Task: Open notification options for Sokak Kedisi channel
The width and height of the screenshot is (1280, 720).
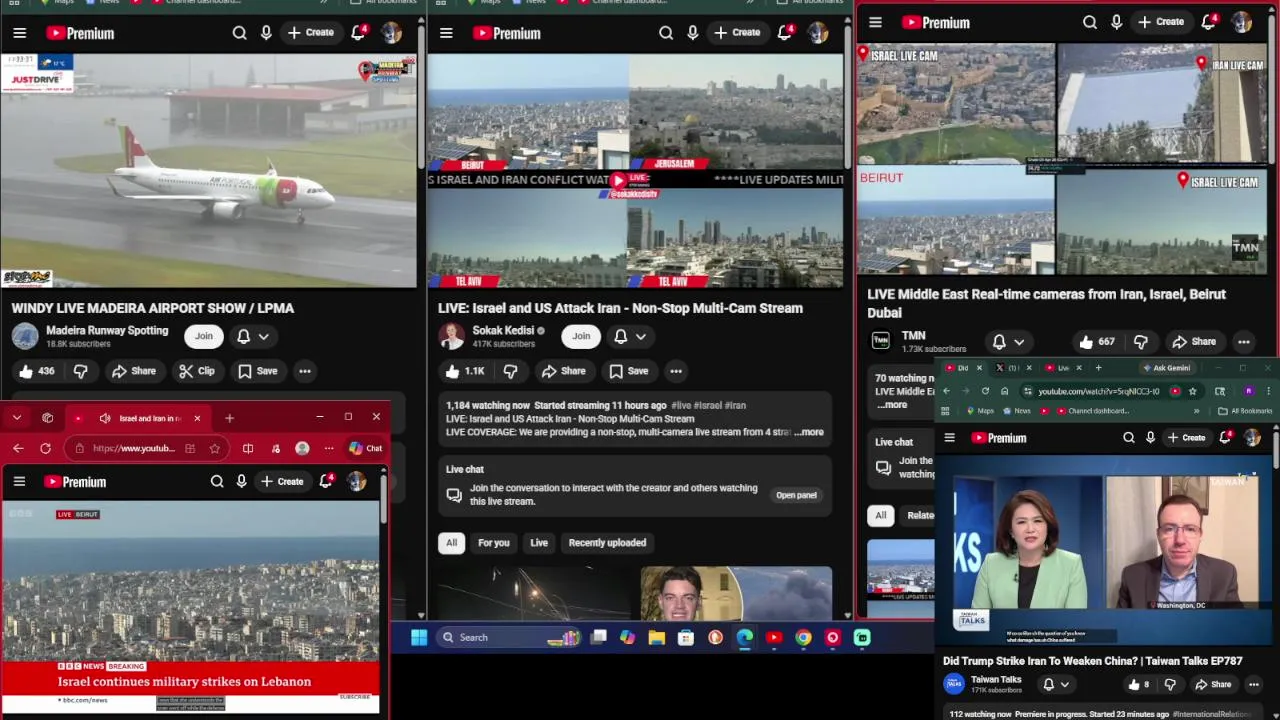Action: pyautogui.click(x=629, y=336)
